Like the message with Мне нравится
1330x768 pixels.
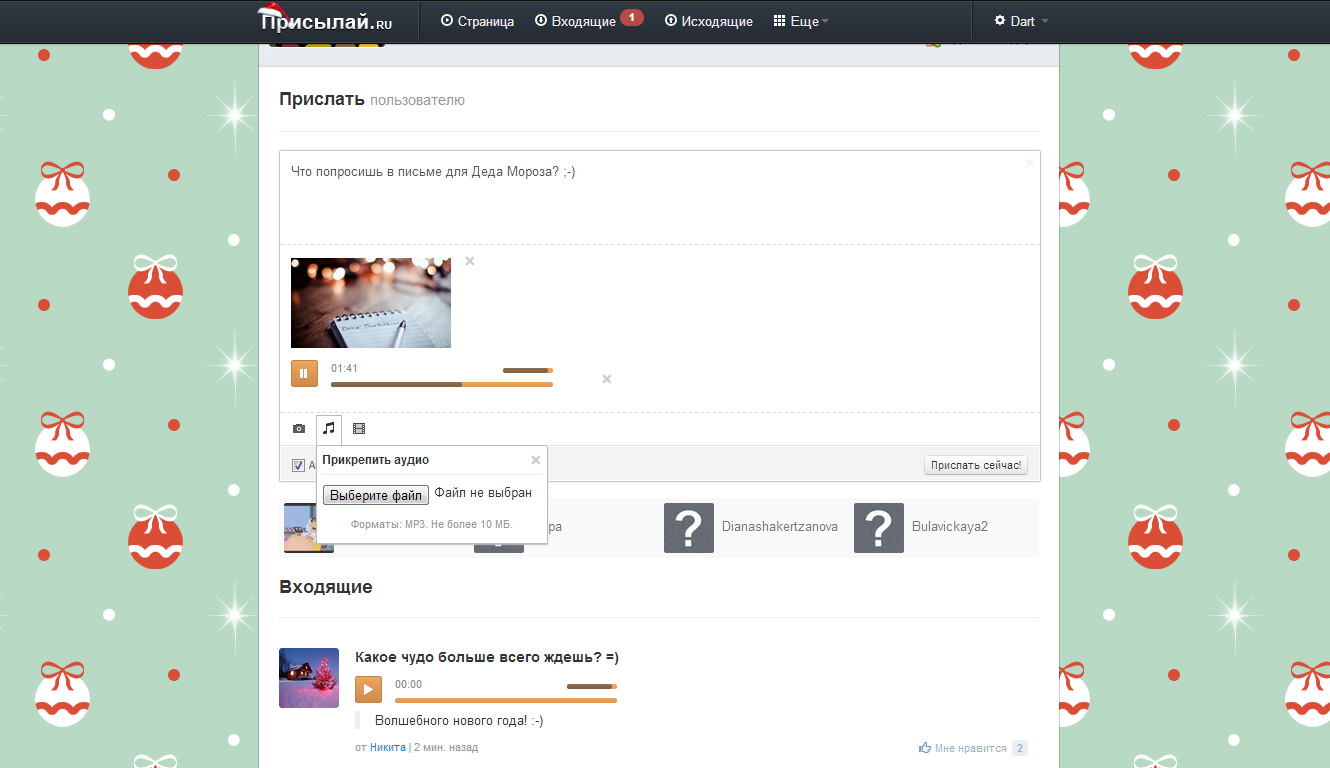[x=963, y=748]
